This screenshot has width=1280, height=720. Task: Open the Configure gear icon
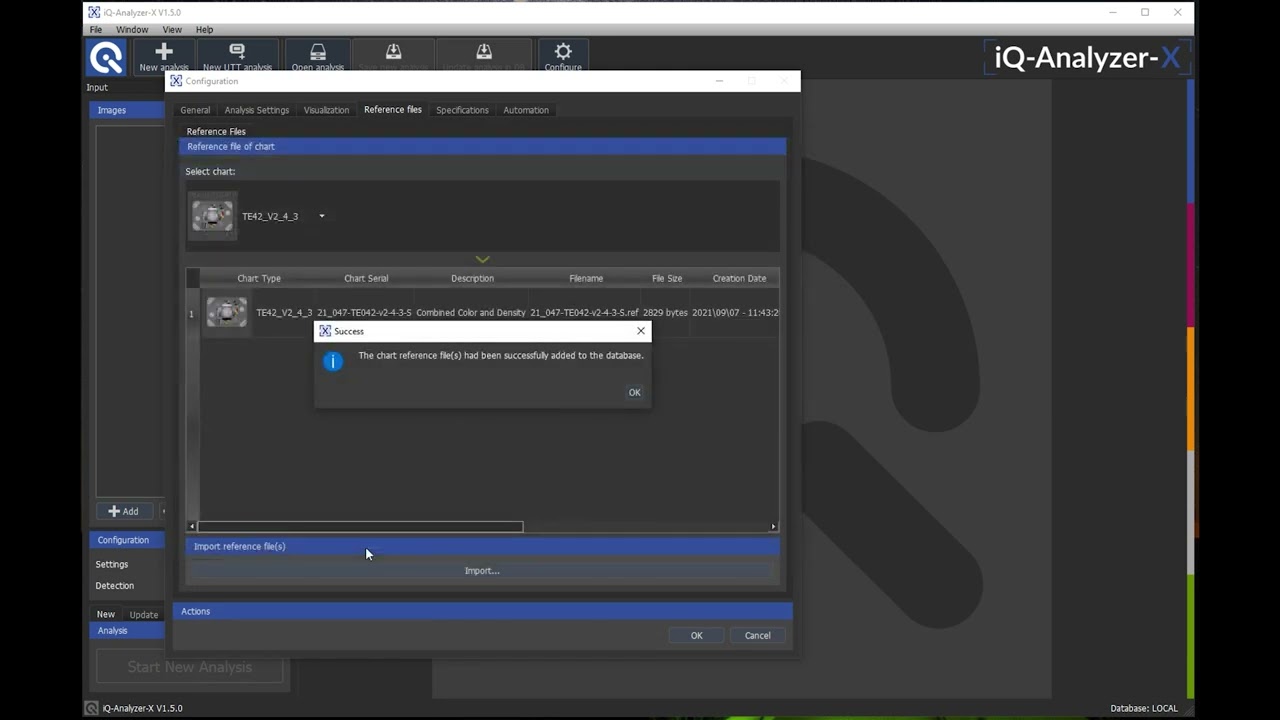click(563, 51)
